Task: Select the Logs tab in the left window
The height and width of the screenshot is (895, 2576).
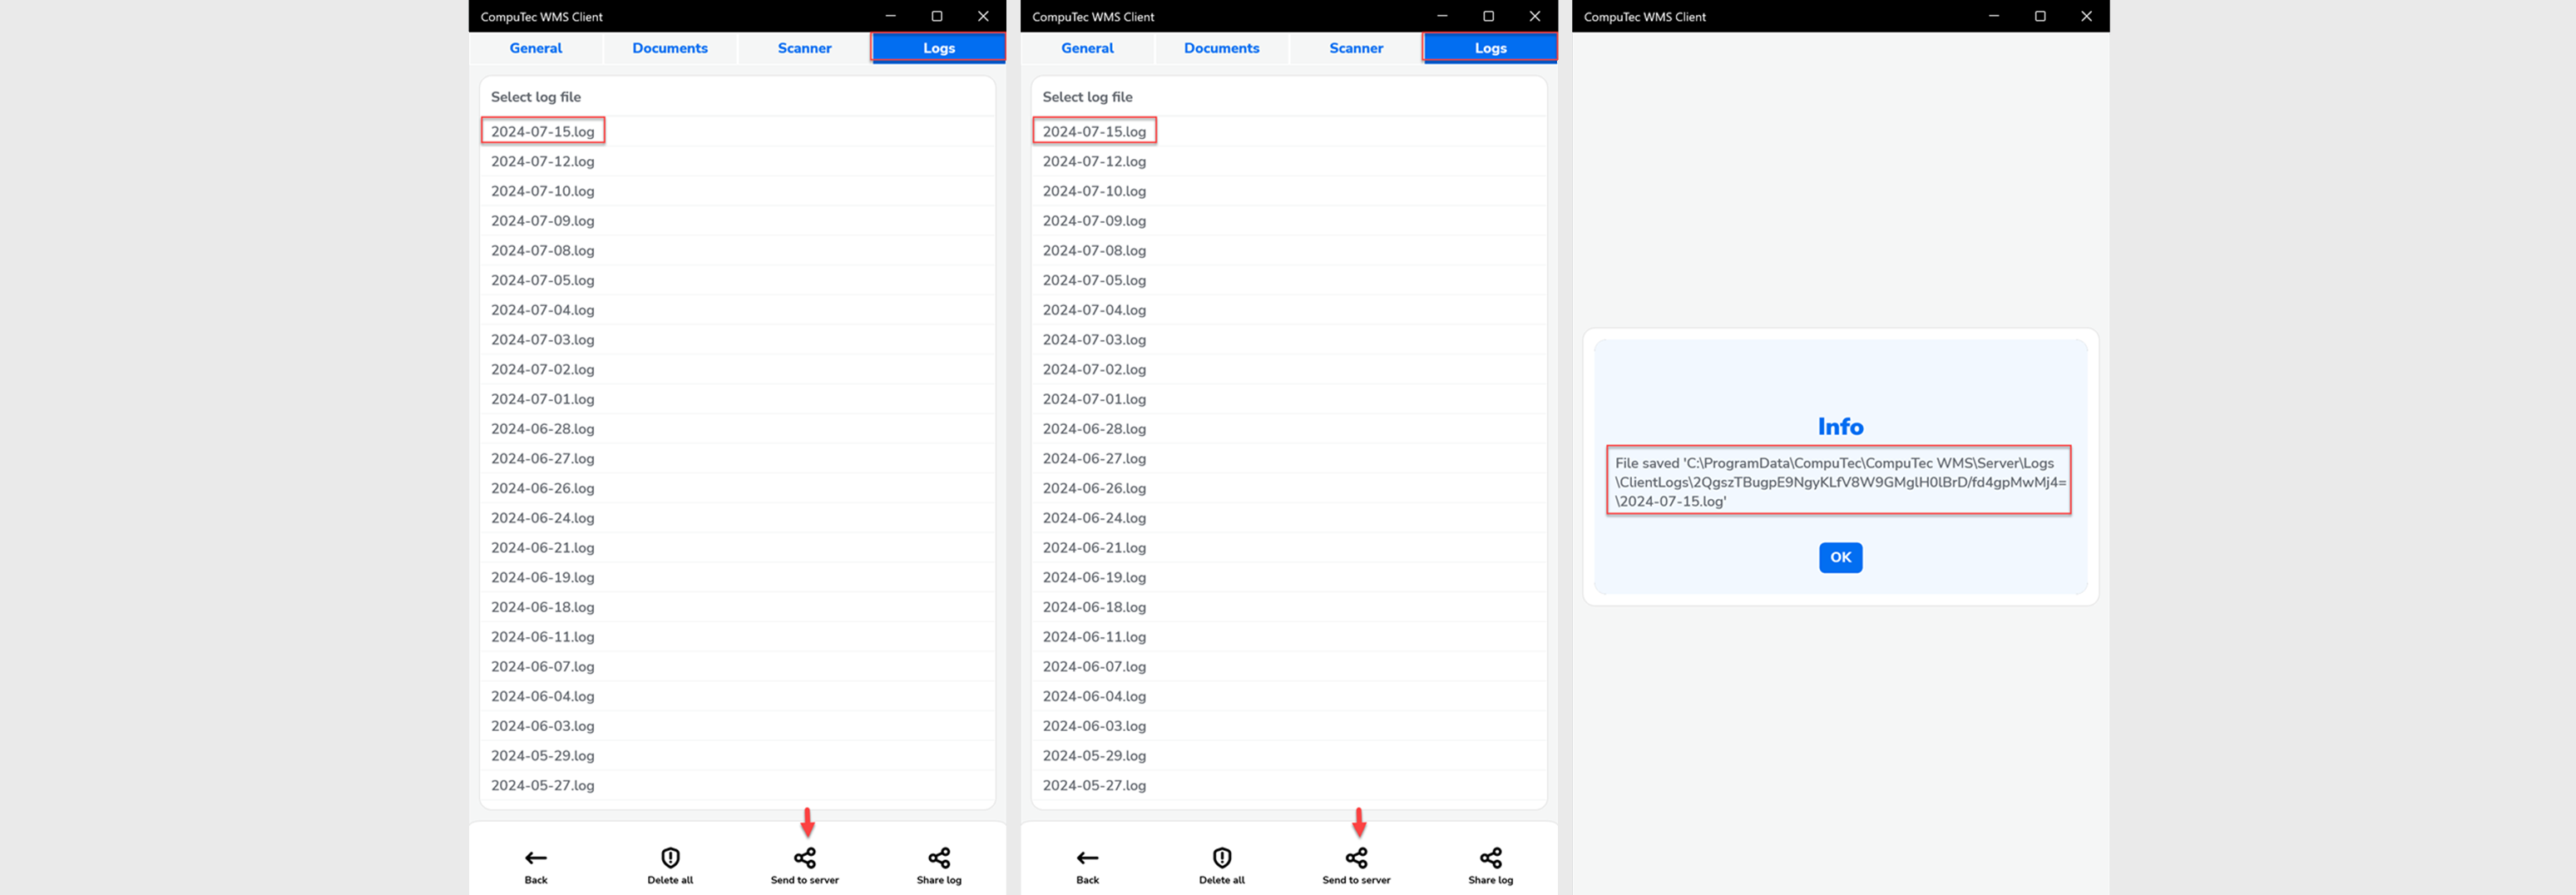Action: coord(939,48)
